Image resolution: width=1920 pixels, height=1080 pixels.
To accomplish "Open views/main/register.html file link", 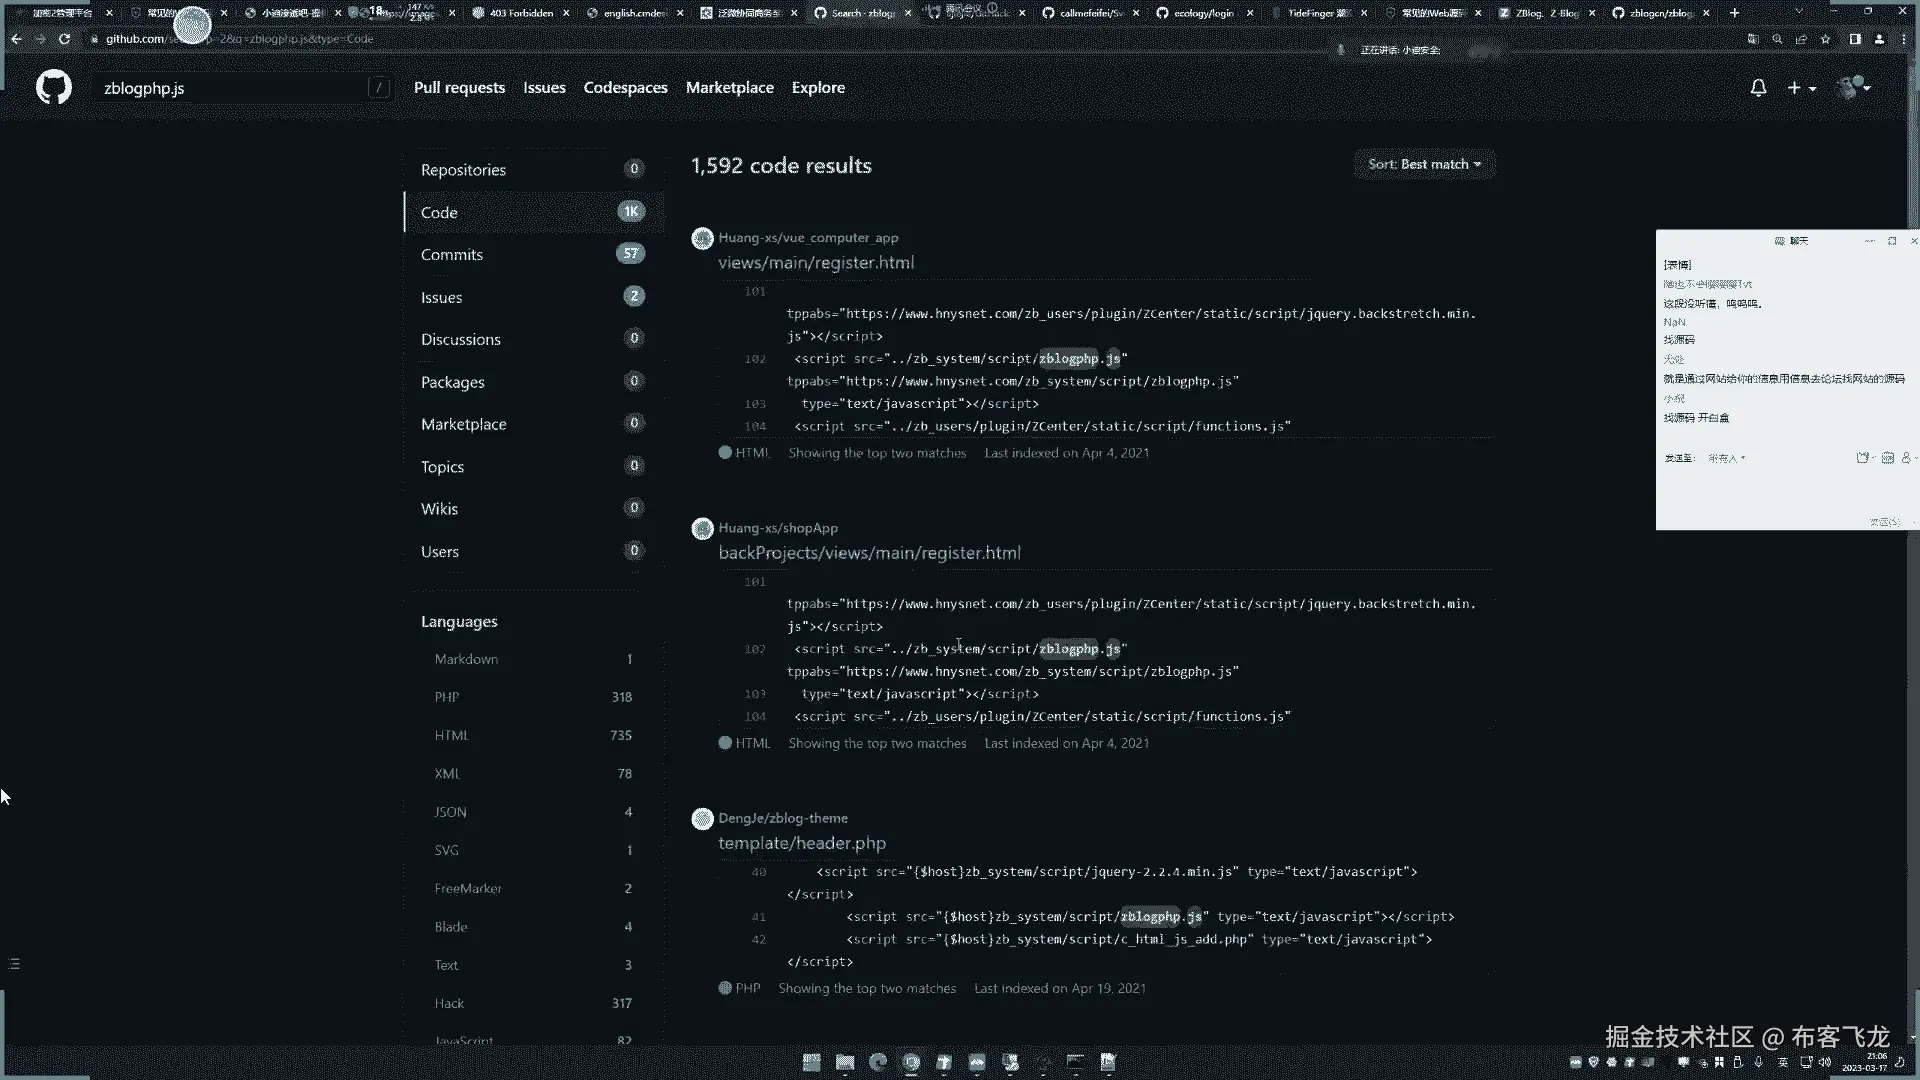I will [815, 263].
